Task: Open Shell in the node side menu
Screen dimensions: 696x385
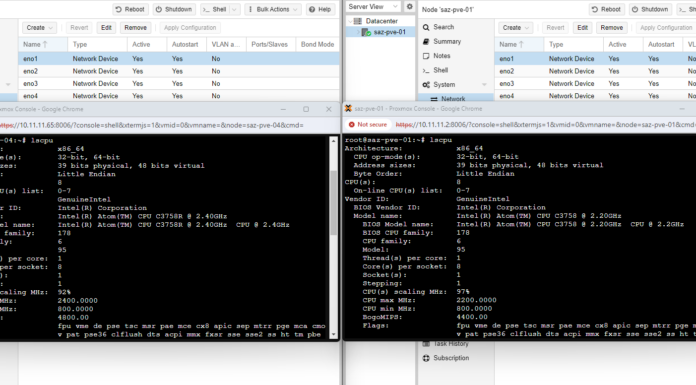Action: coord(440,70)
